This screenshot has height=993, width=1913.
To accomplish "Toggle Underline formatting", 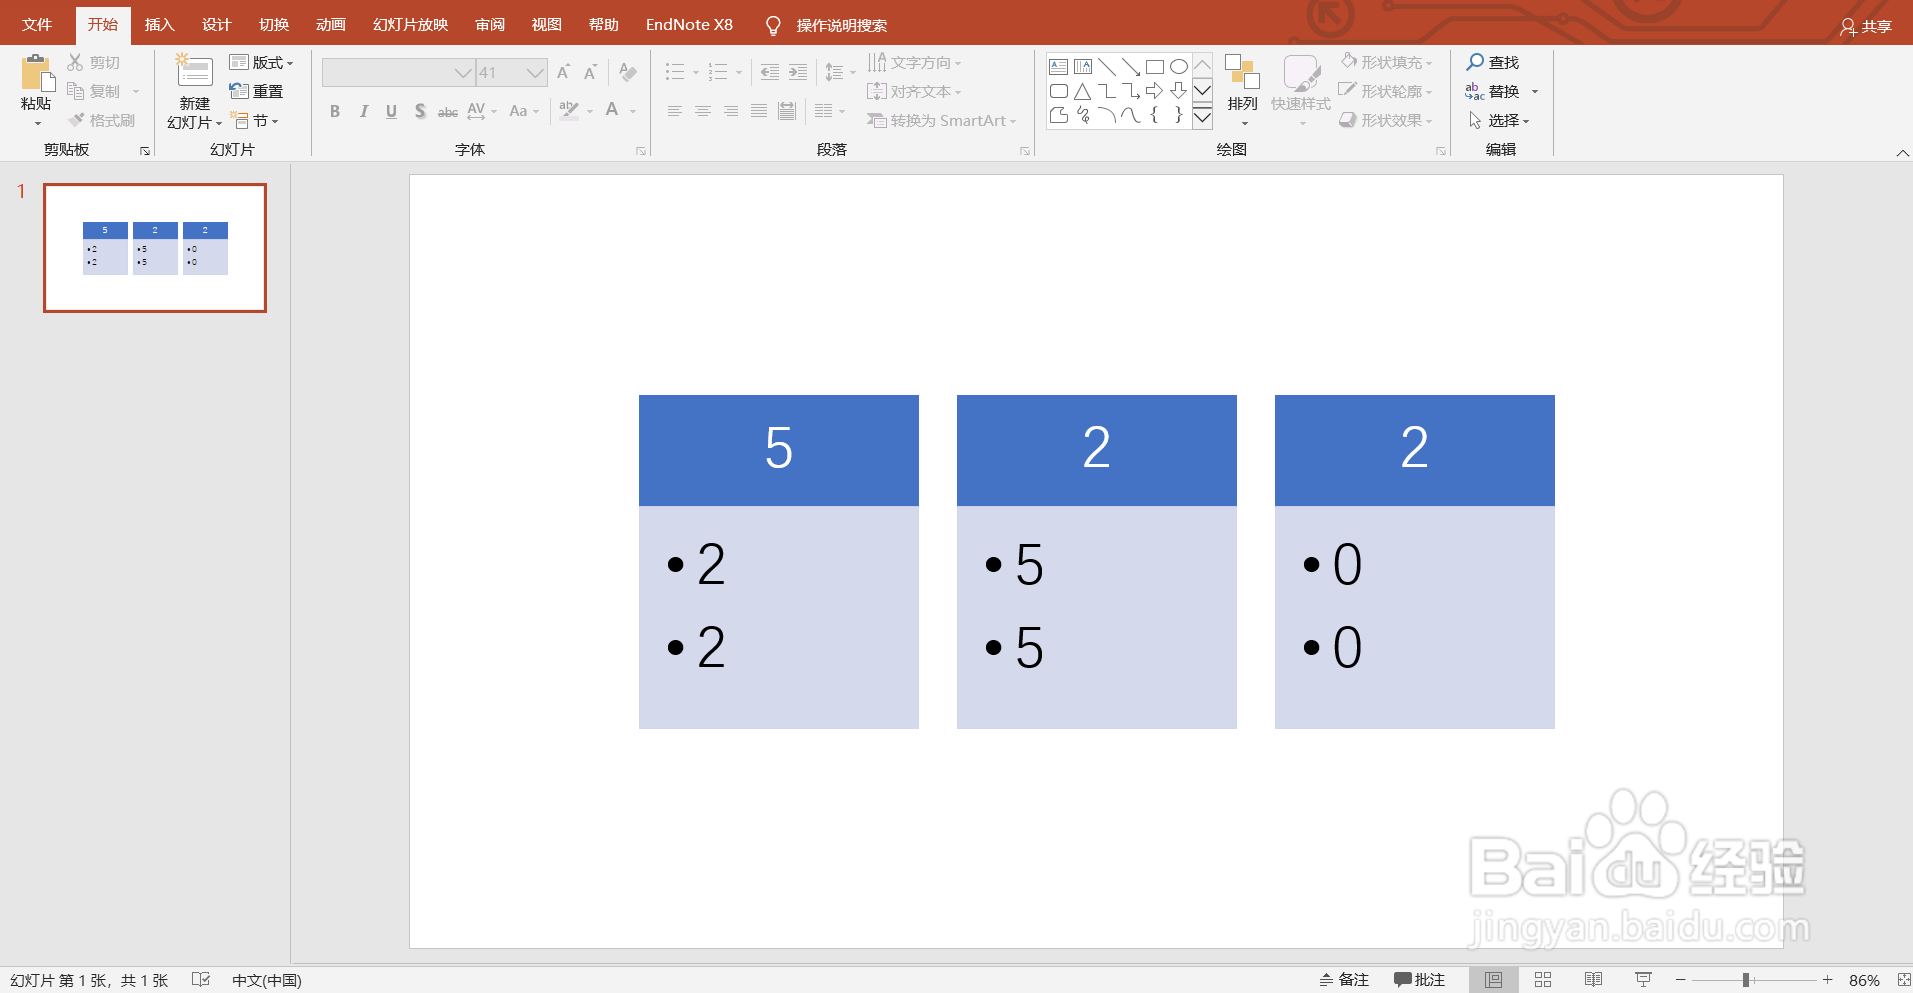I will point(392,111).
